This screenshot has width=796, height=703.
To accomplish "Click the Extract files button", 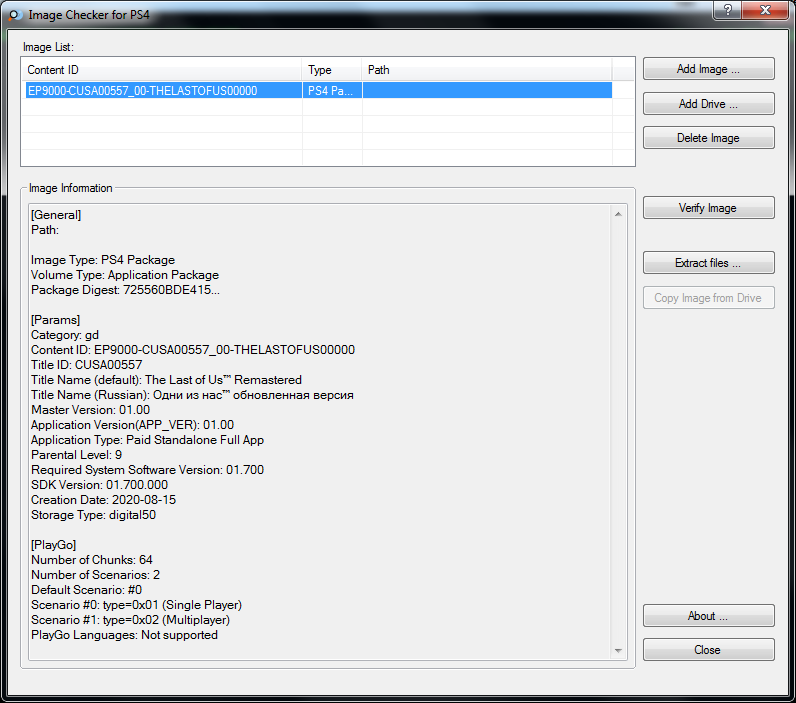I will (x=708, y=263).
